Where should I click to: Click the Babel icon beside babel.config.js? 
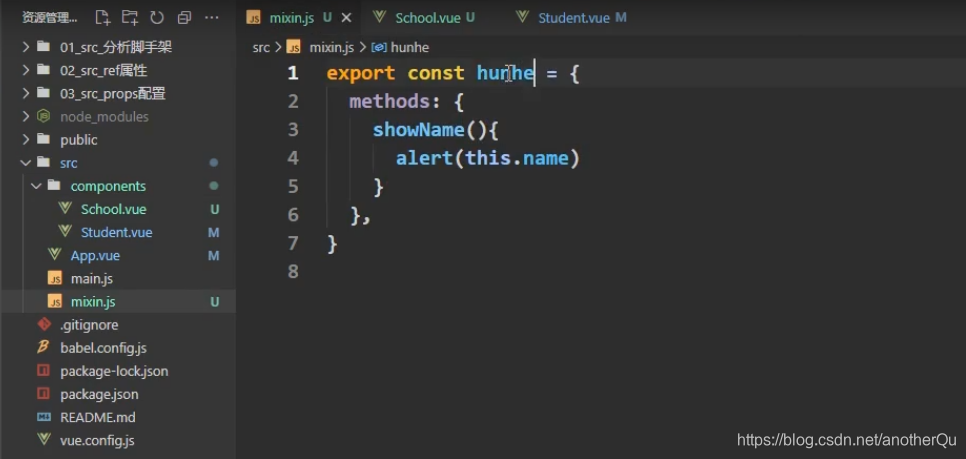point(43,347)
